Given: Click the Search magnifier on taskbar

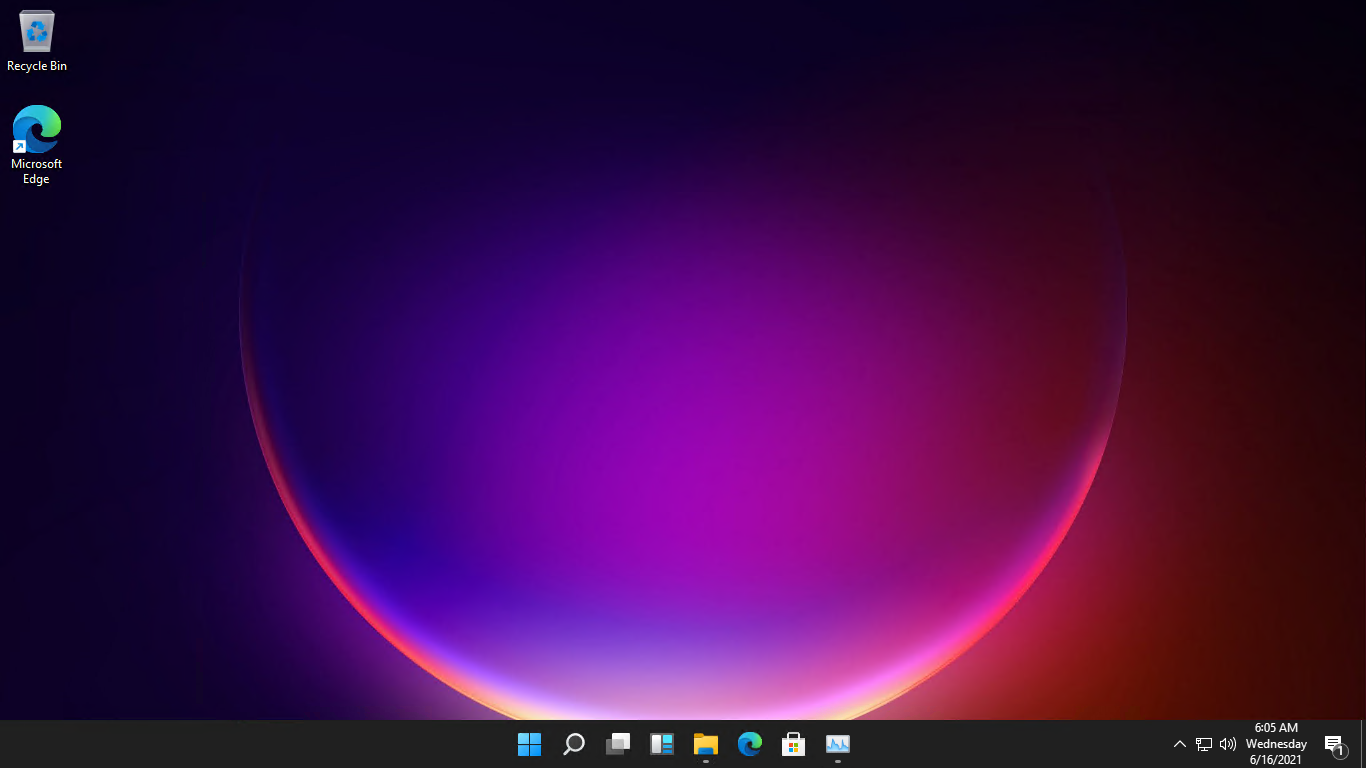Looking at the screenshot, I should pos(574,744).
